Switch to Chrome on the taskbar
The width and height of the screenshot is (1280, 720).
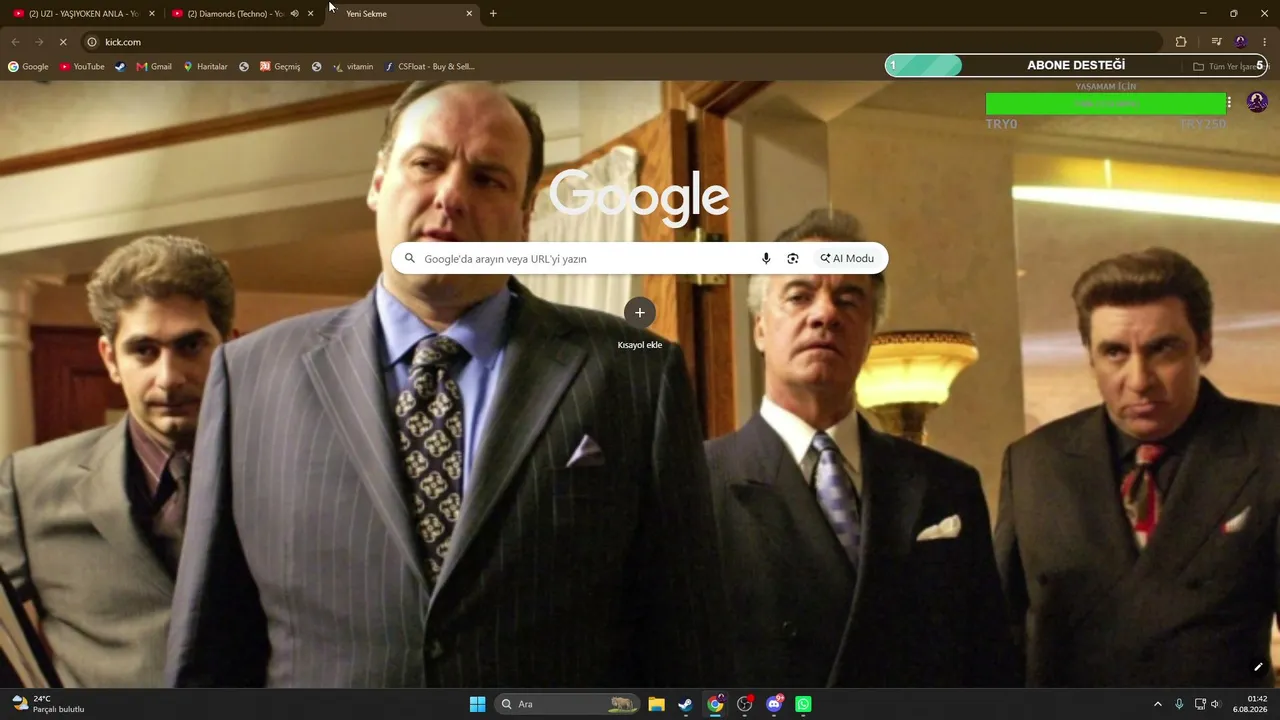coord(715,704)
